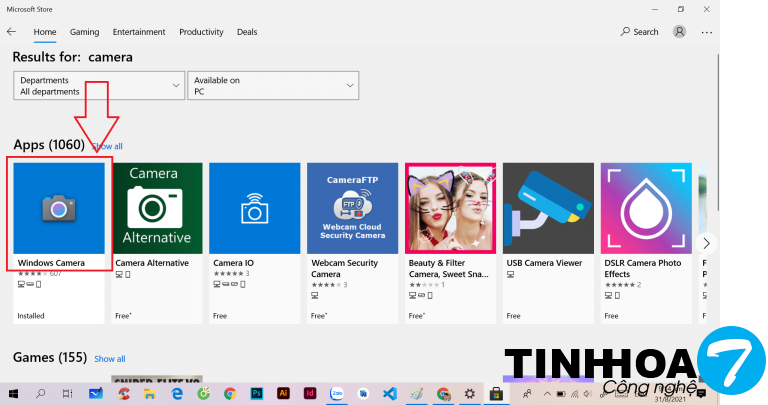Open the Beauty & Filter Camera app
The width and height of the screenshot is (768, 405).
(450, 208)
